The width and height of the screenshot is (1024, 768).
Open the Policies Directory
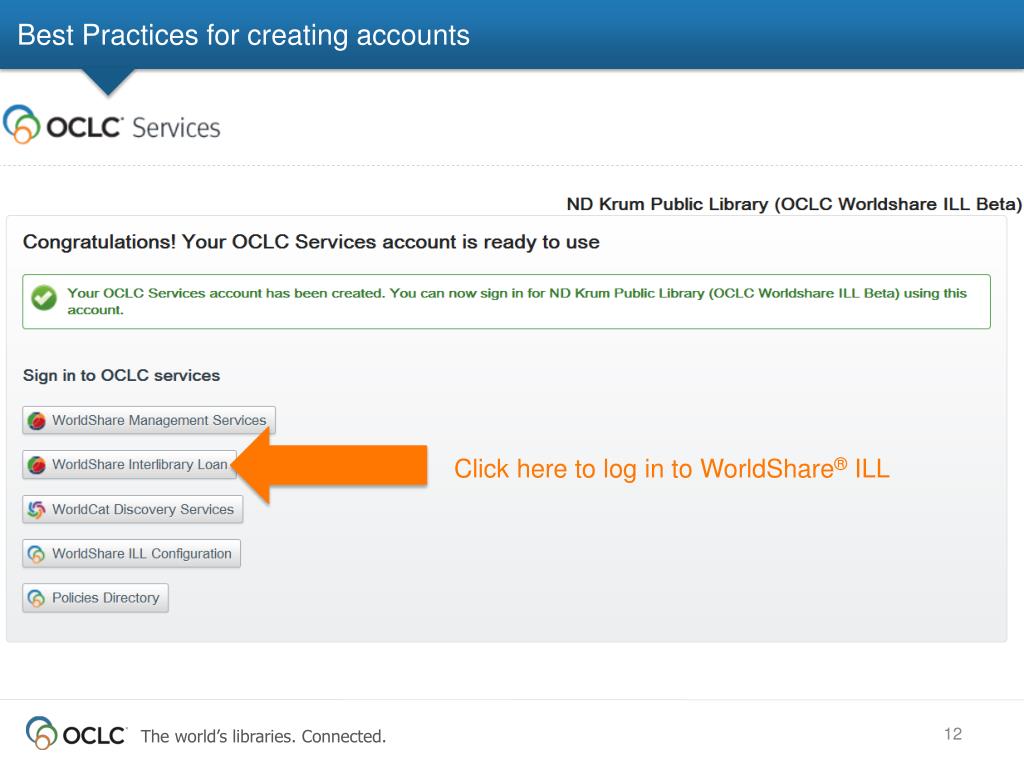point(95,598)
